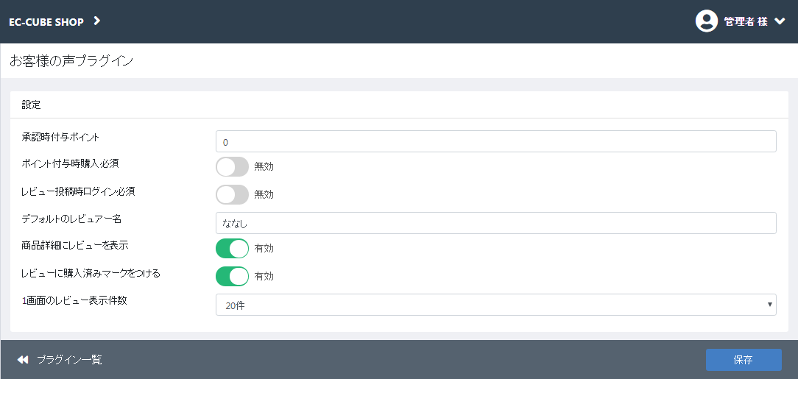Click the 有効 label beside 商品詳細にレビューを表示

point(264,248)
